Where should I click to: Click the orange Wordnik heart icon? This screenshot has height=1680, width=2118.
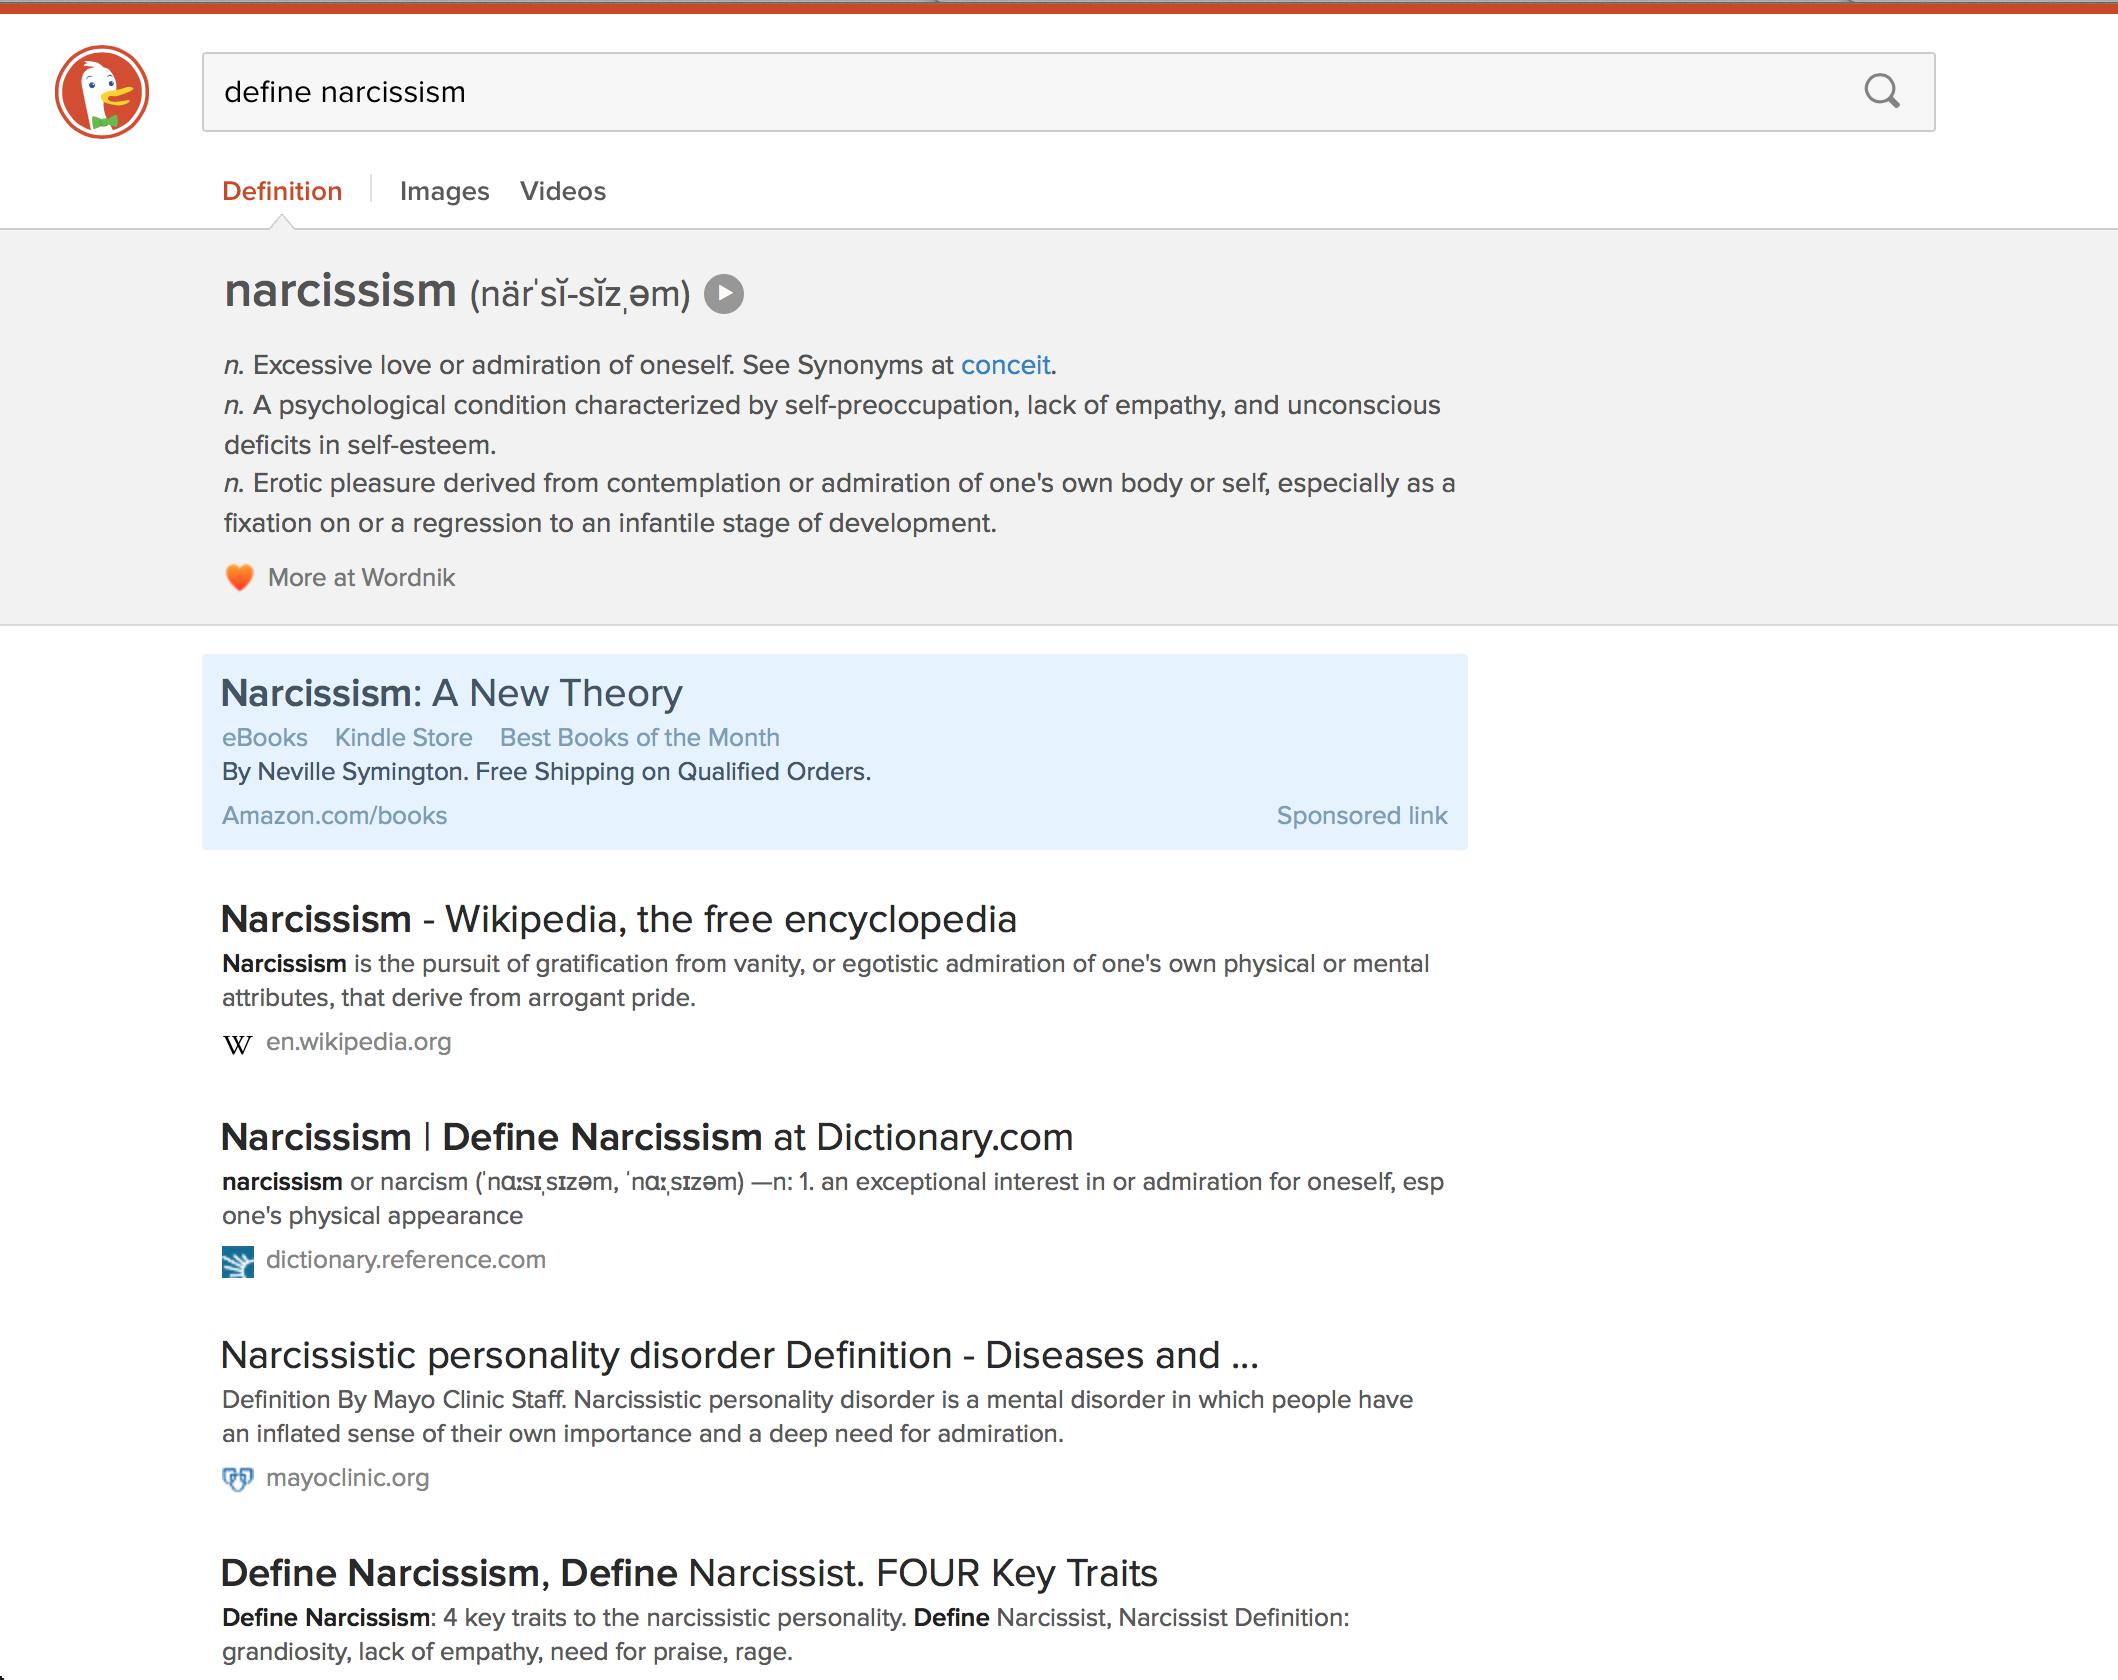click(239, 577)
